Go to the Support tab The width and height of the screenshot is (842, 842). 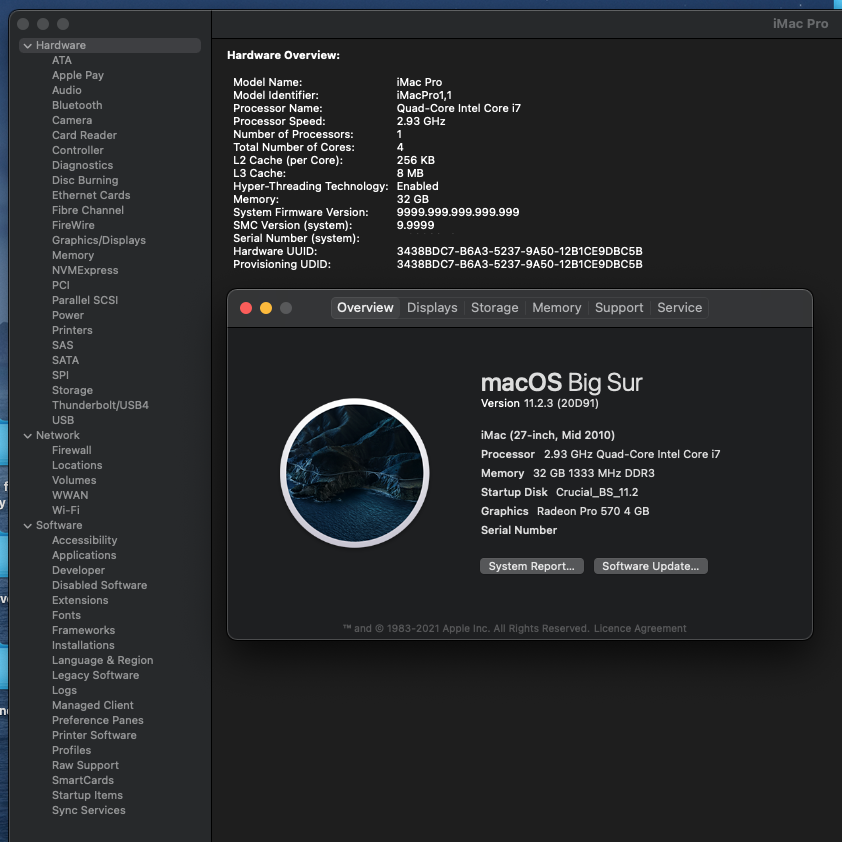point(618,308)
